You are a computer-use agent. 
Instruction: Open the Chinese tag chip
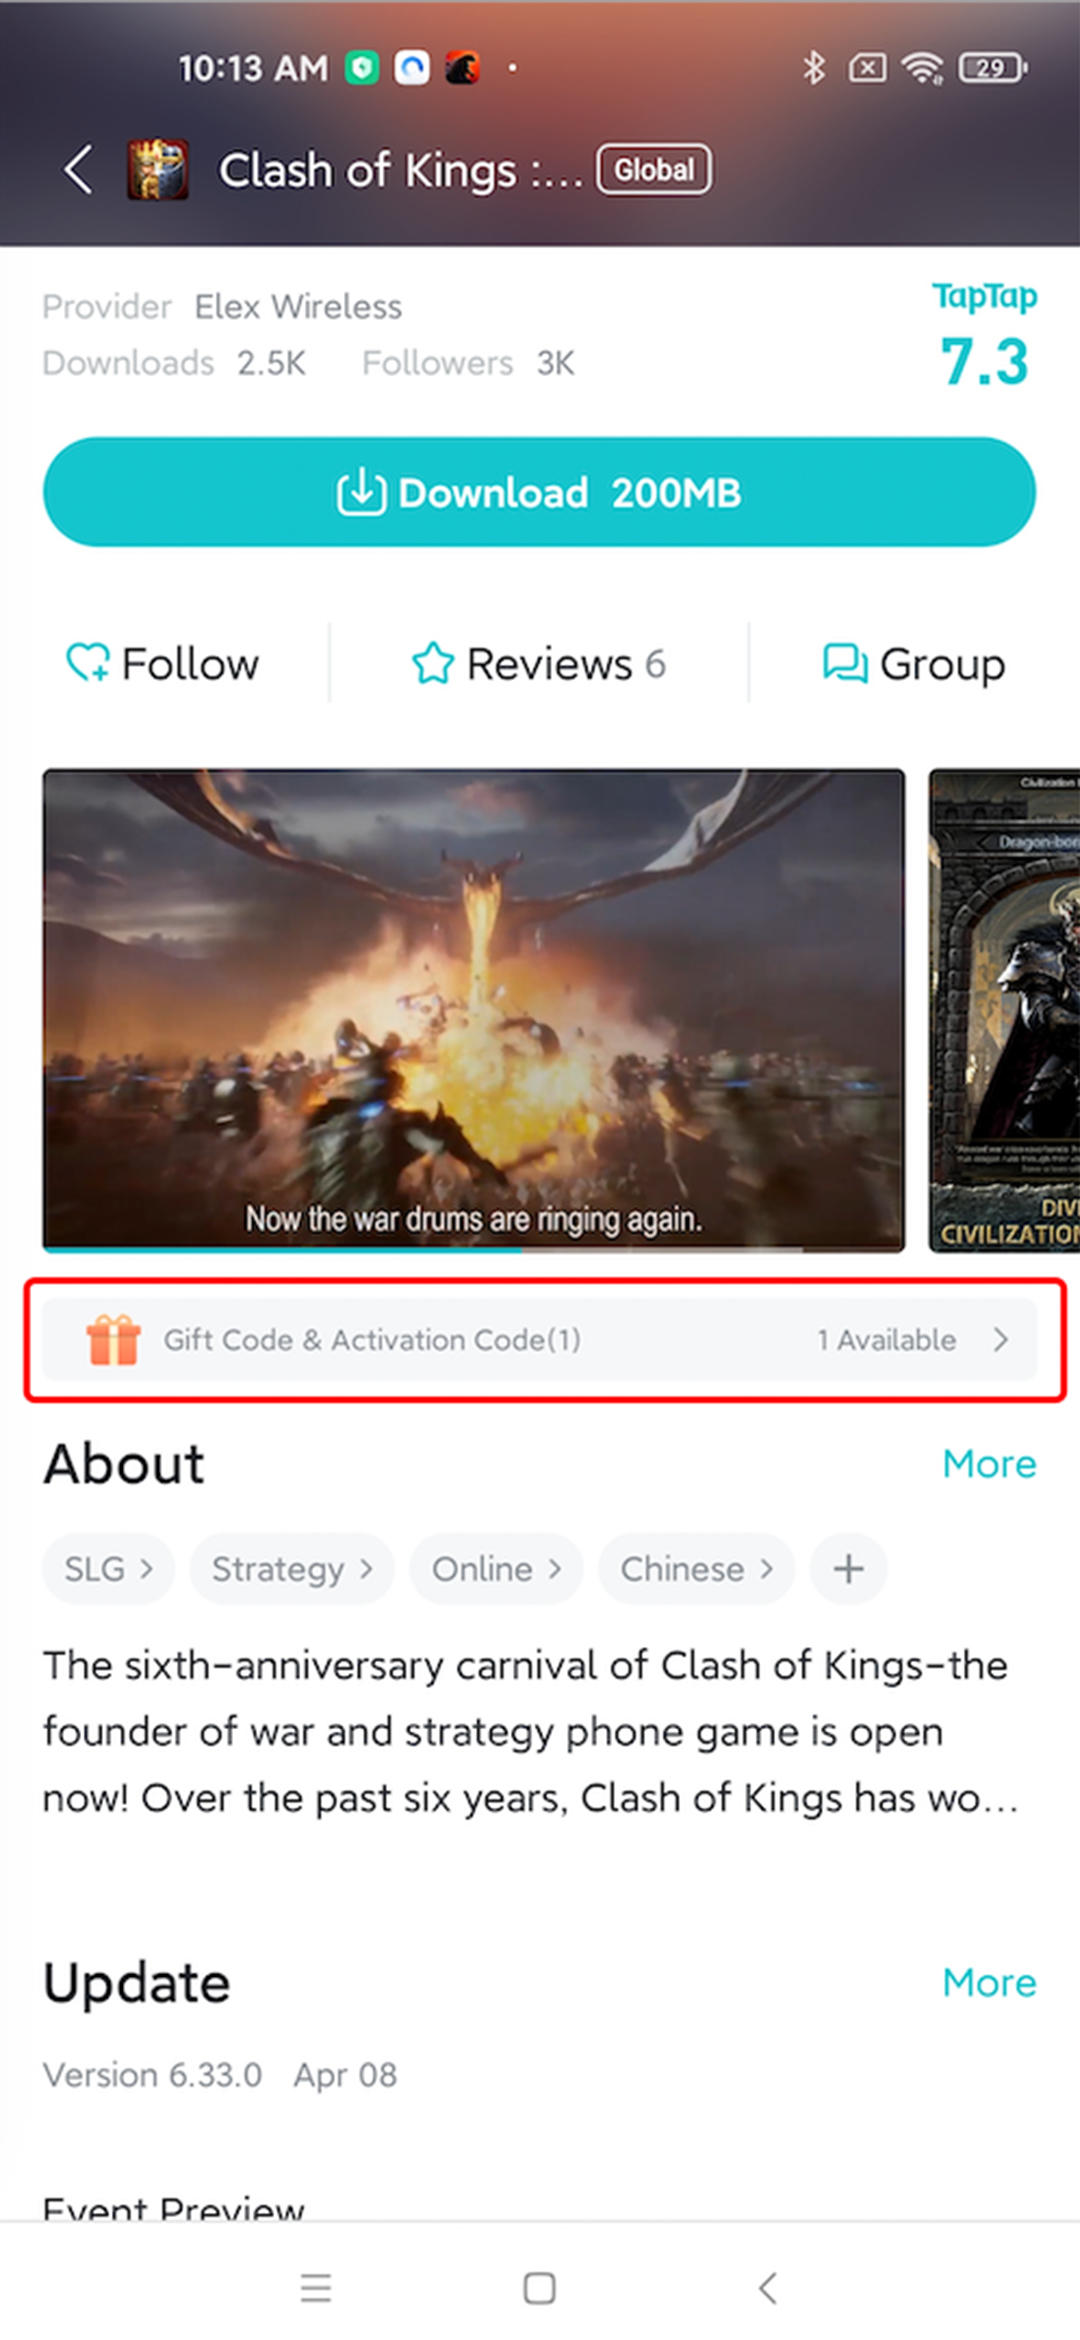point(696,1569)
